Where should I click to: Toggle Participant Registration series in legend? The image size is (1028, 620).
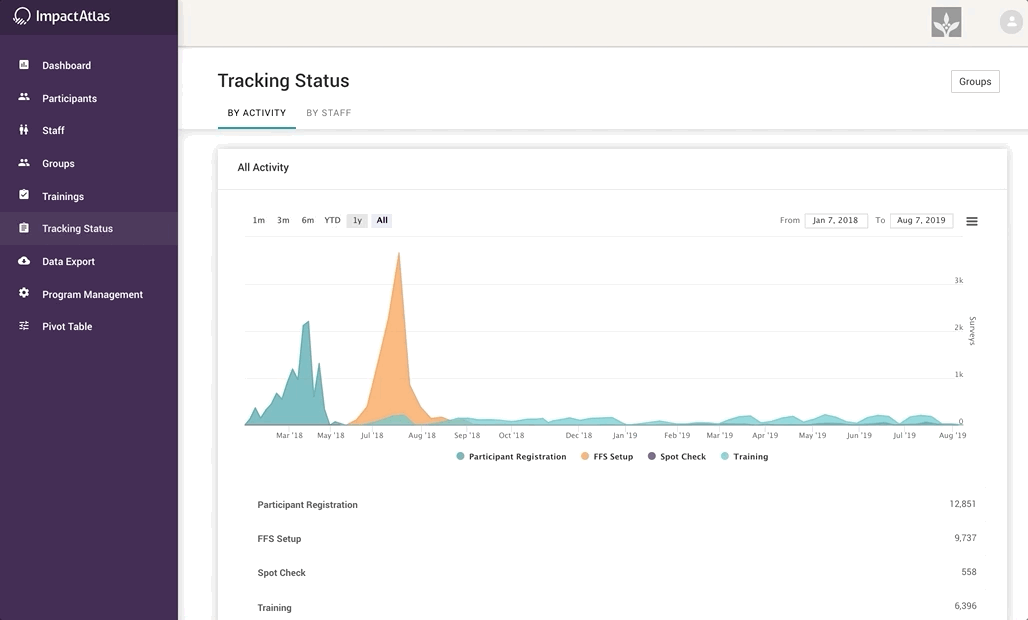511,456
